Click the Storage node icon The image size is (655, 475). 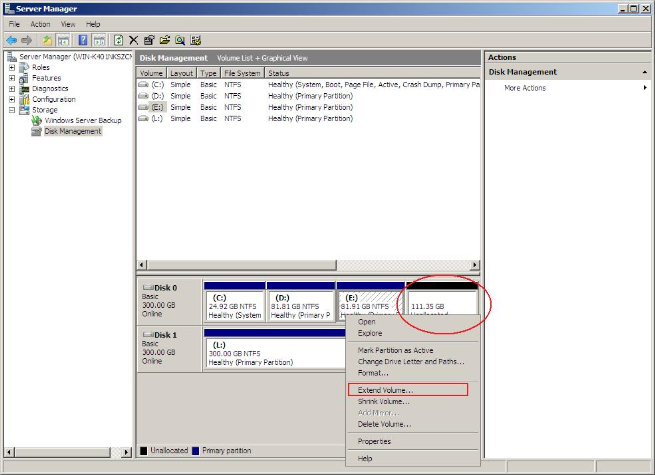click(25, 110)
